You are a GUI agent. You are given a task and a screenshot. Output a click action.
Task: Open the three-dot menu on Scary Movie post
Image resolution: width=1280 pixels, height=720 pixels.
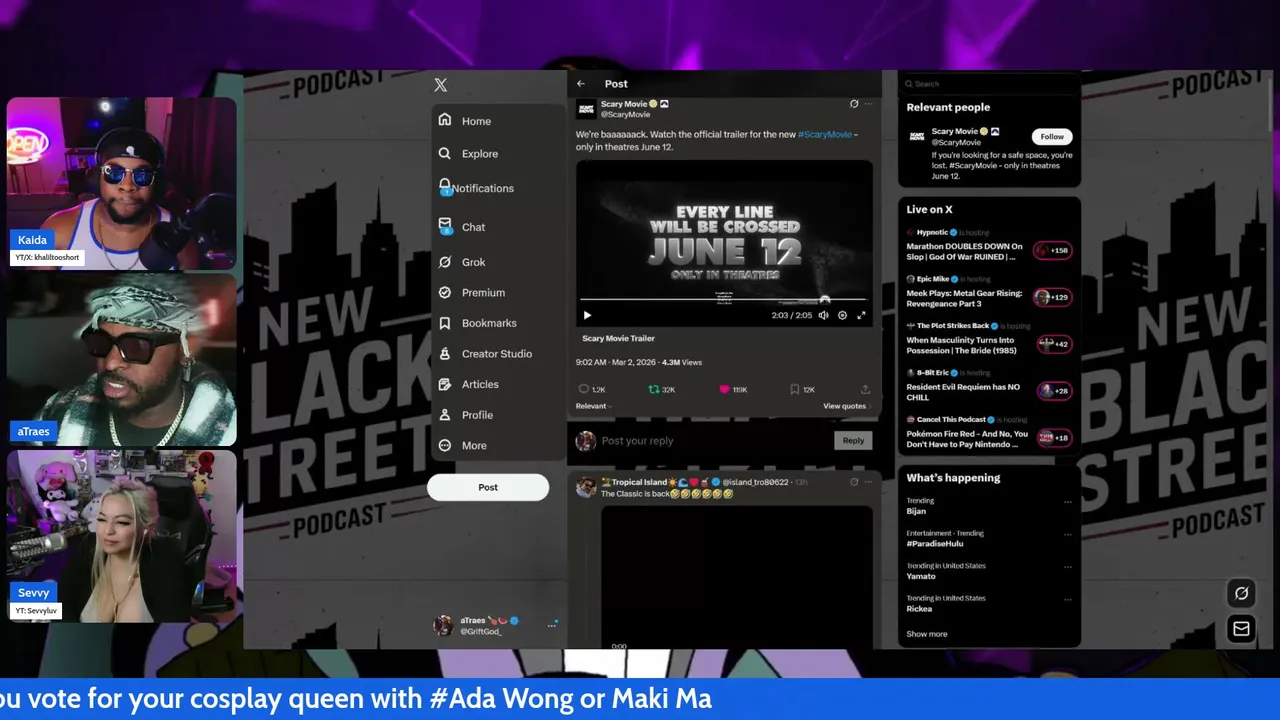pos(868,104)
